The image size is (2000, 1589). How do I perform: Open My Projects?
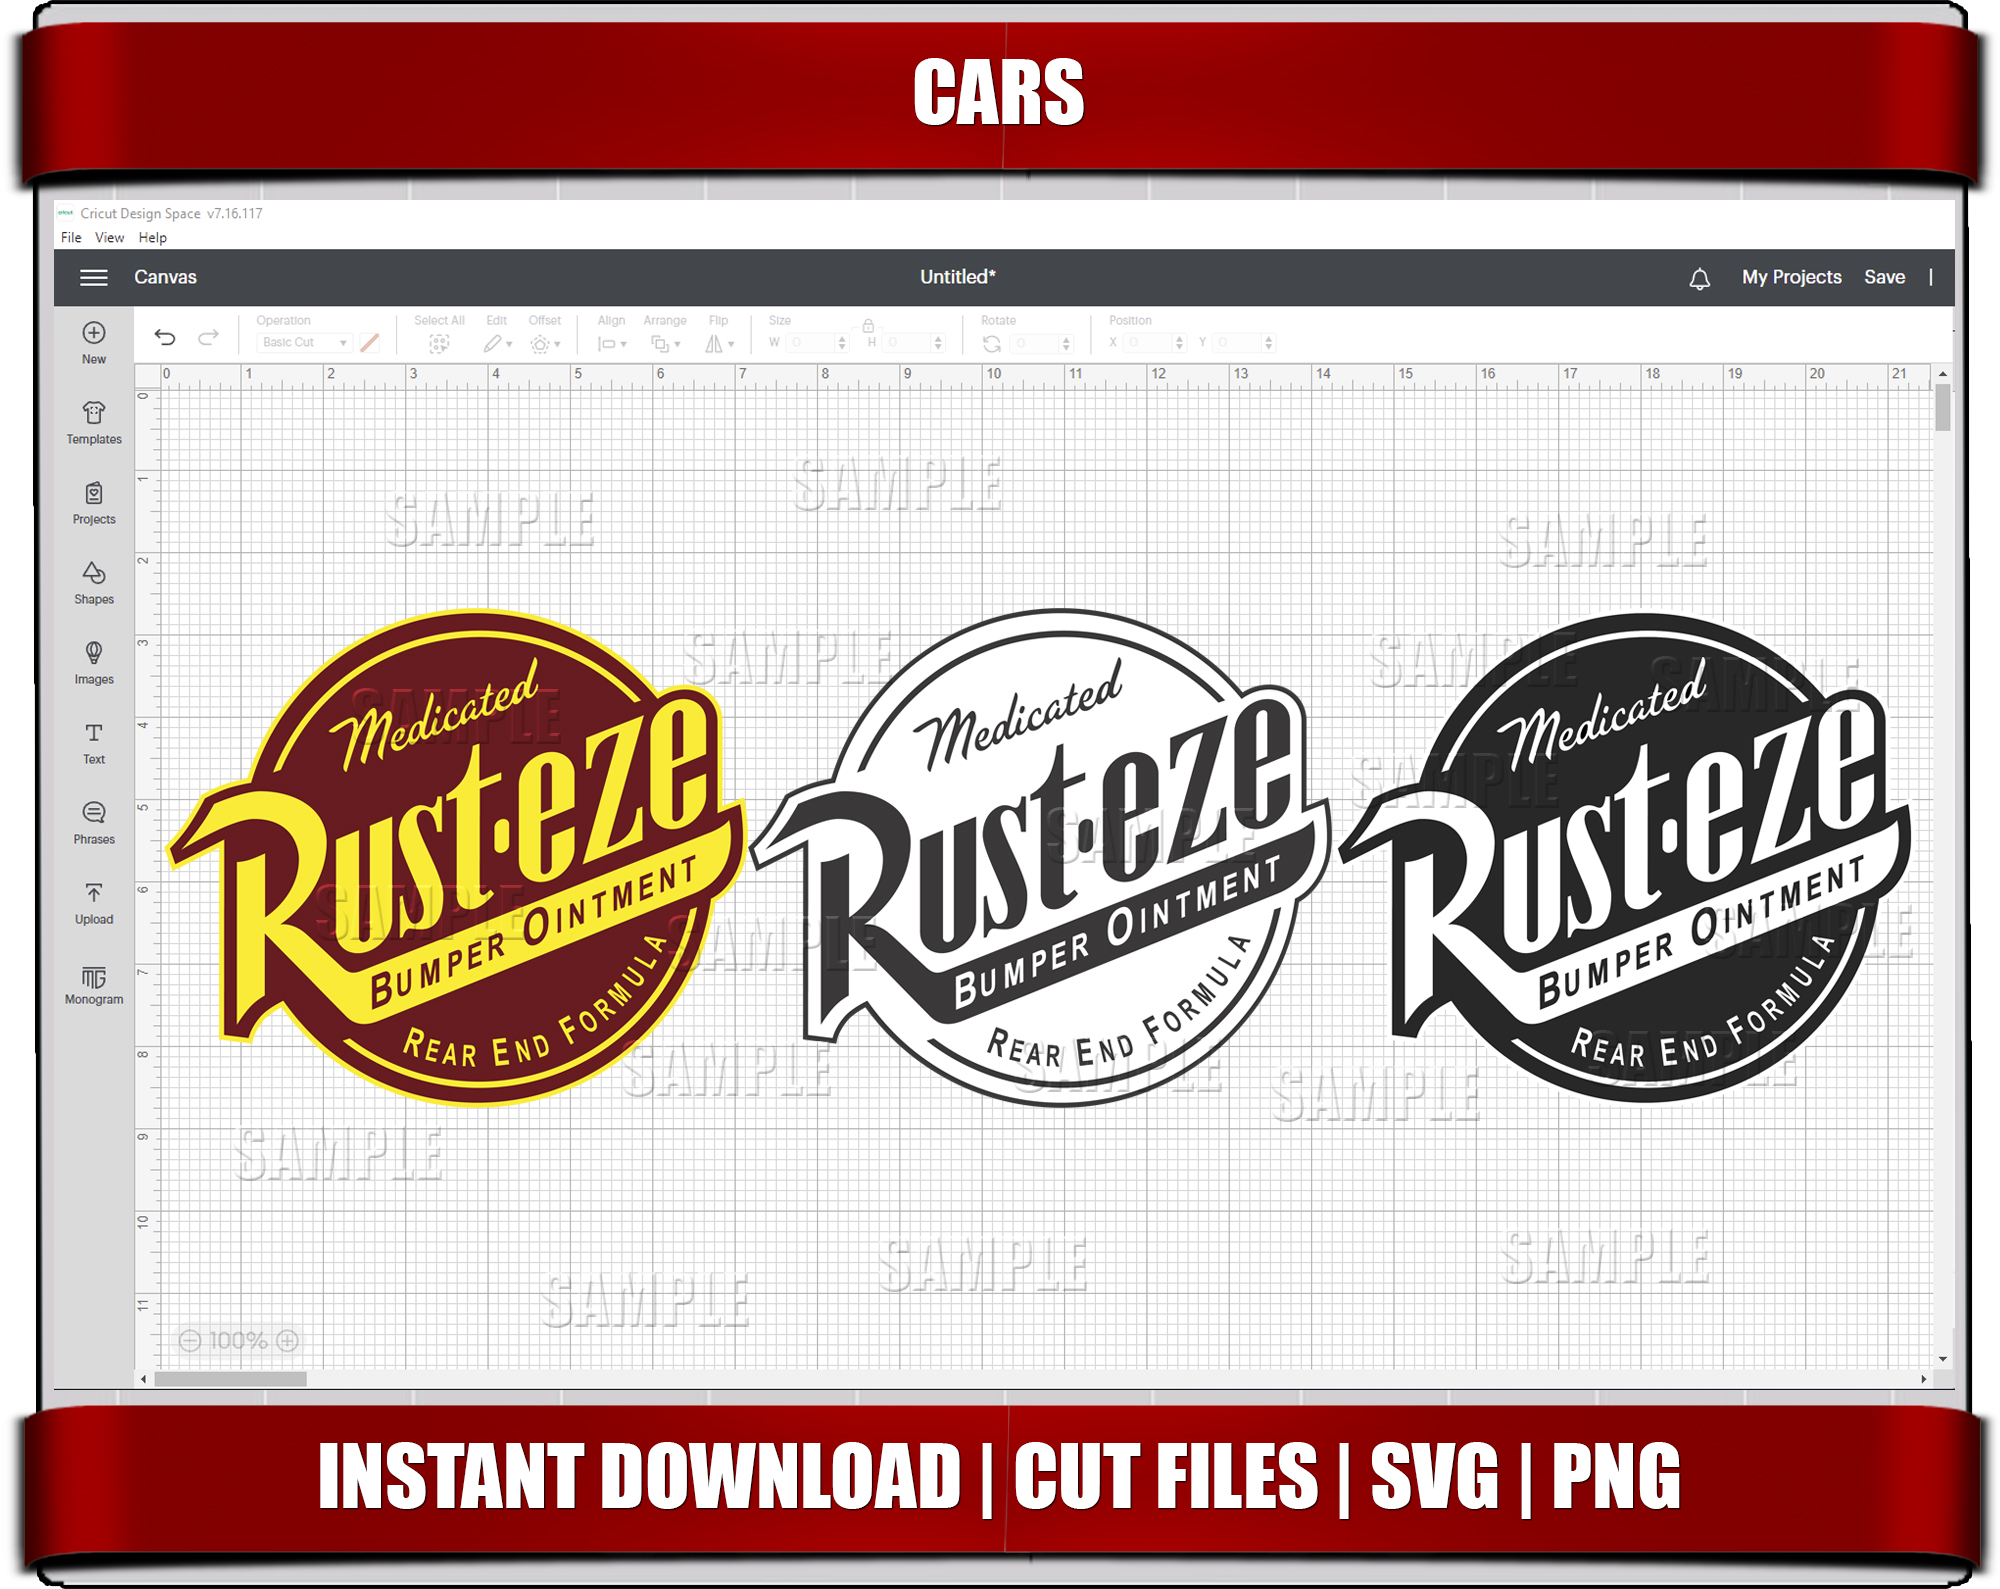(1791, 277)
